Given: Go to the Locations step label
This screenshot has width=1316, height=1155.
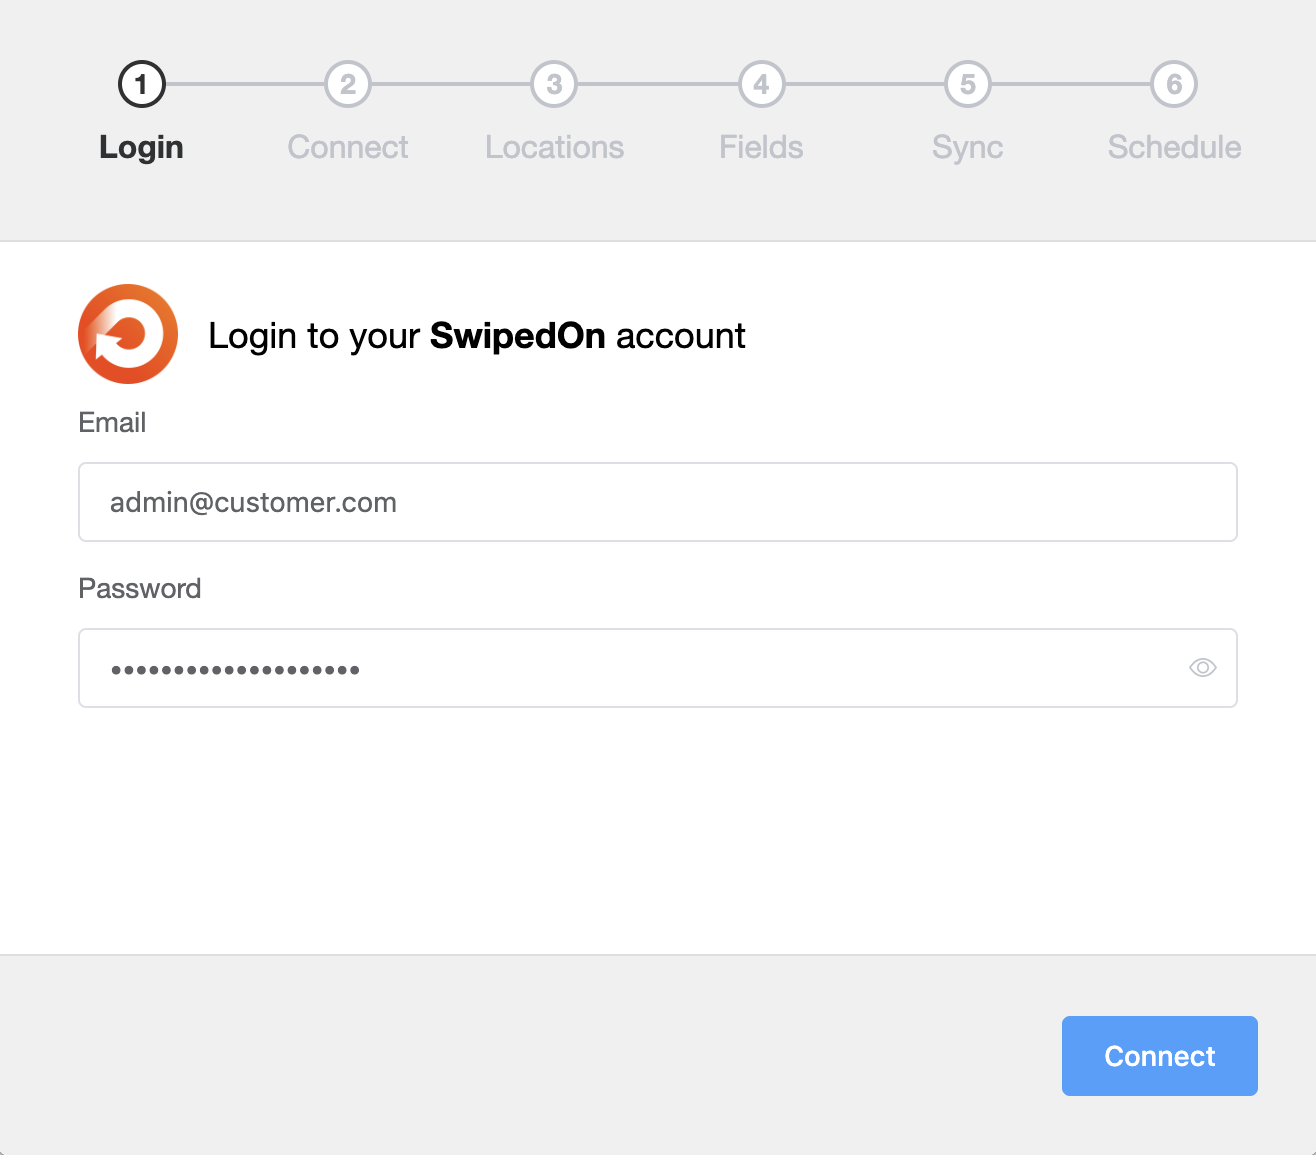Looking at the screenshot, I should click(x=555, y=147).
